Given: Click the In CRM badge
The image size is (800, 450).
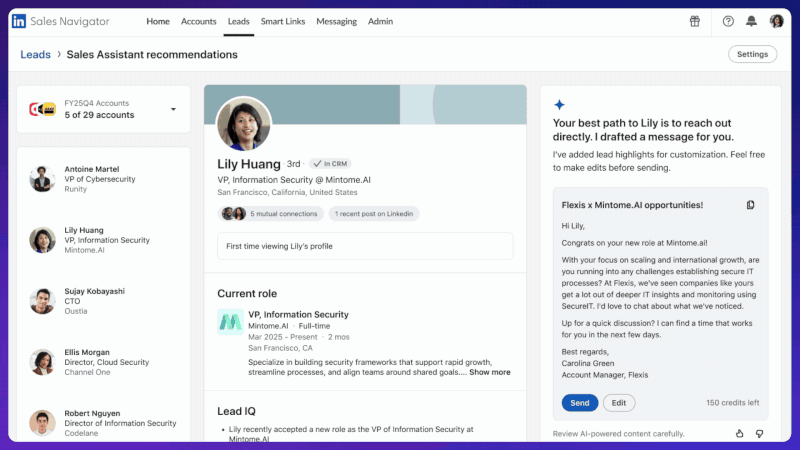Looking at the screenshot, I should coord(330,164).
